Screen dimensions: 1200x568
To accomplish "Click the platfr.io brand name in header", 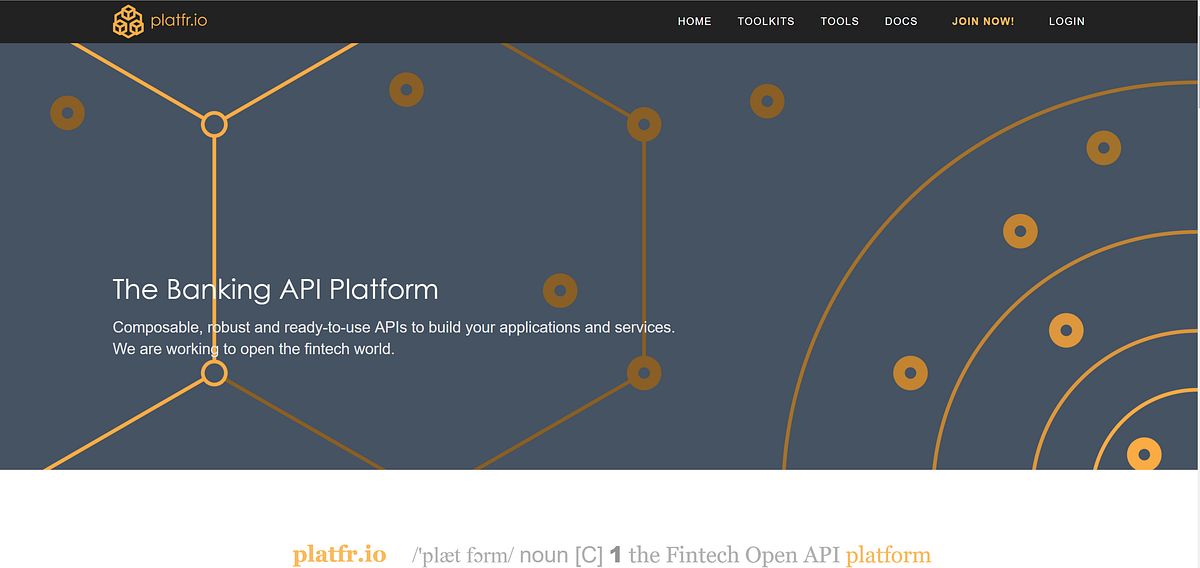I will [179, 22].
